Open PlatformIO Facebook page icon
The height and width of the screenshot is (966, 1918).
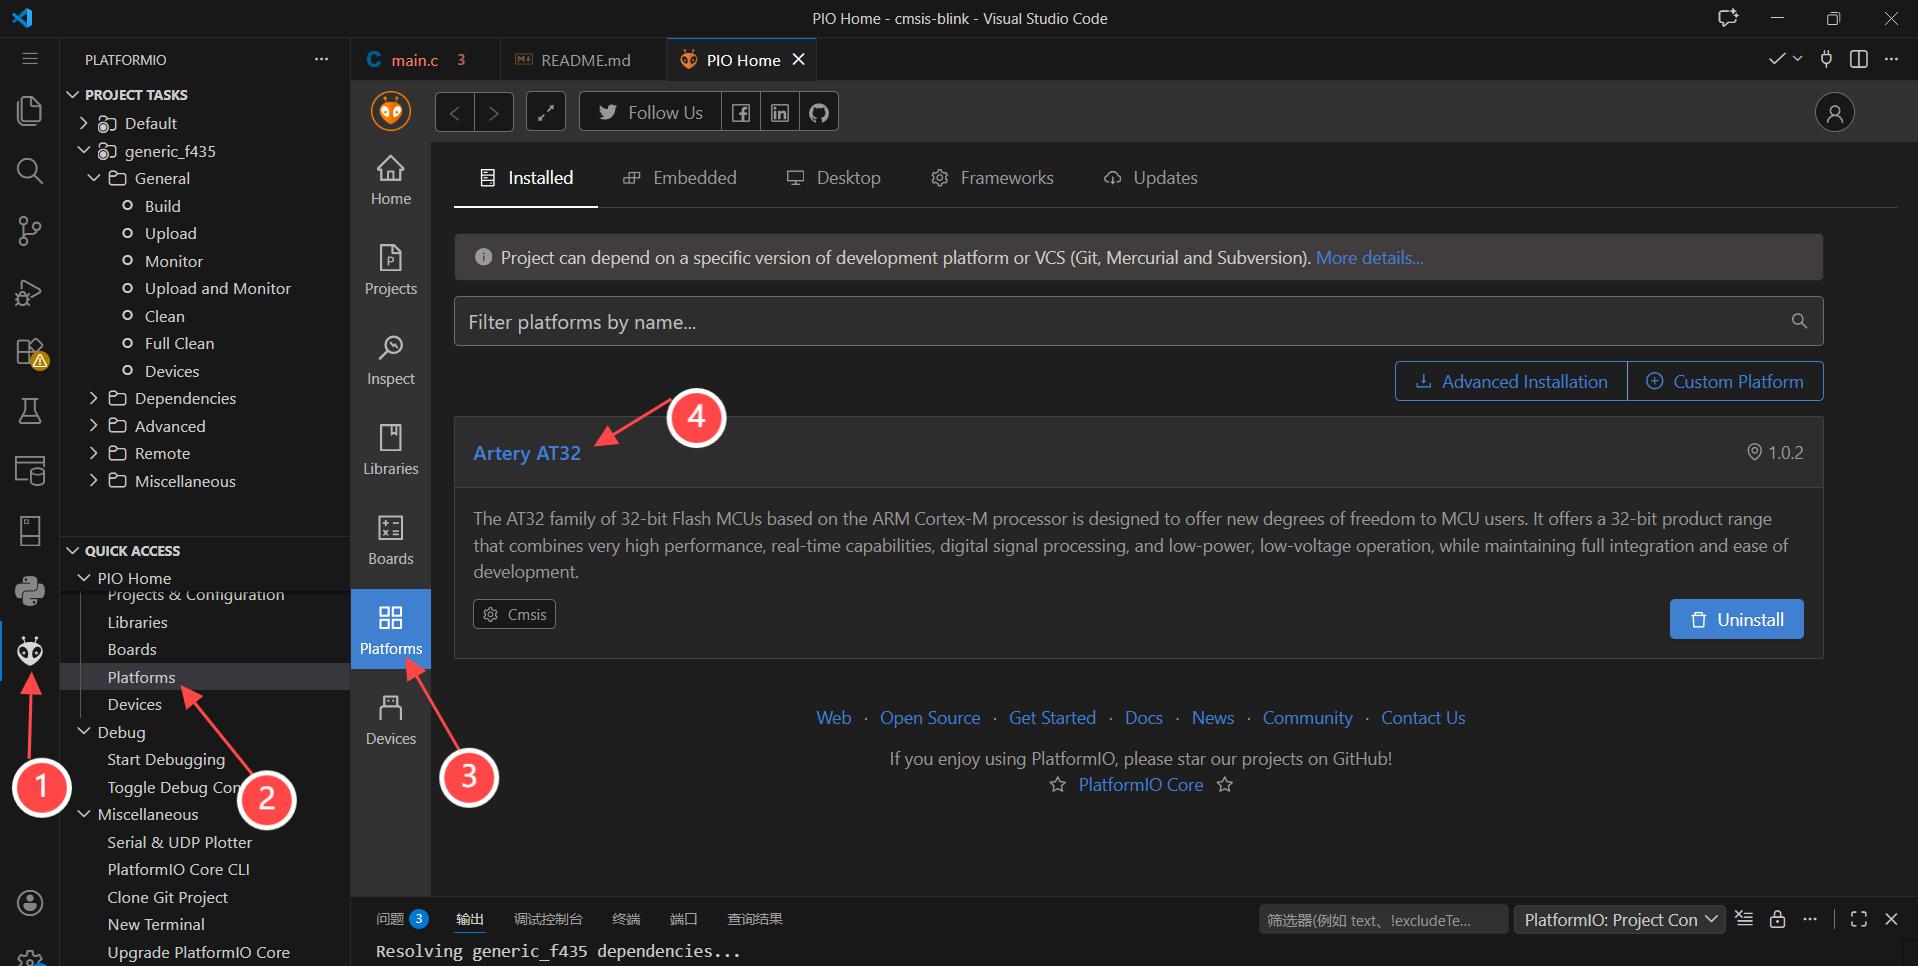(741, 112)
